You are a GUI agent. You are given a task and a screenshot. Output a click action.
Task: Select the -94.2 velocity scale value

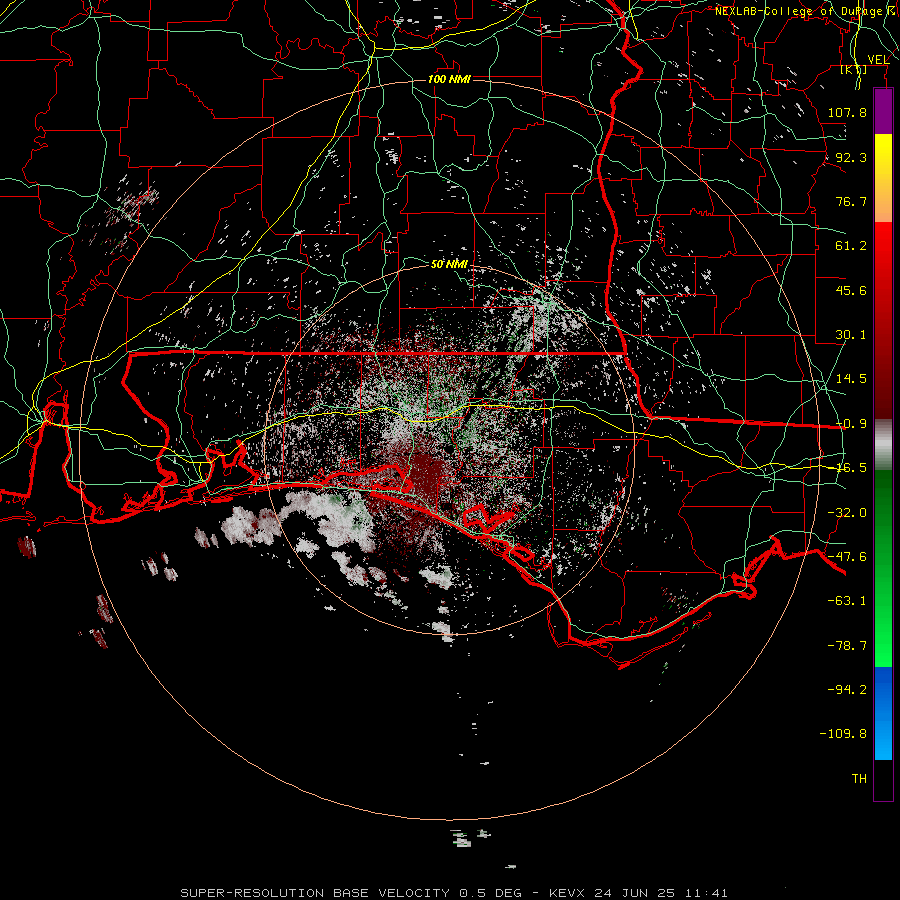[847, 689]
